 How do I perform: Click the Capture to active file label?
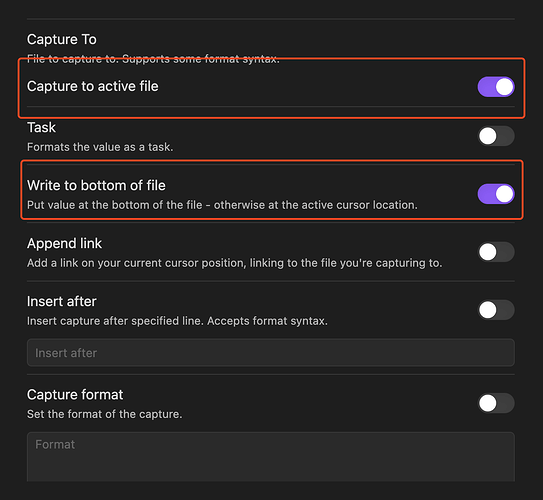(x=92, y=86)
